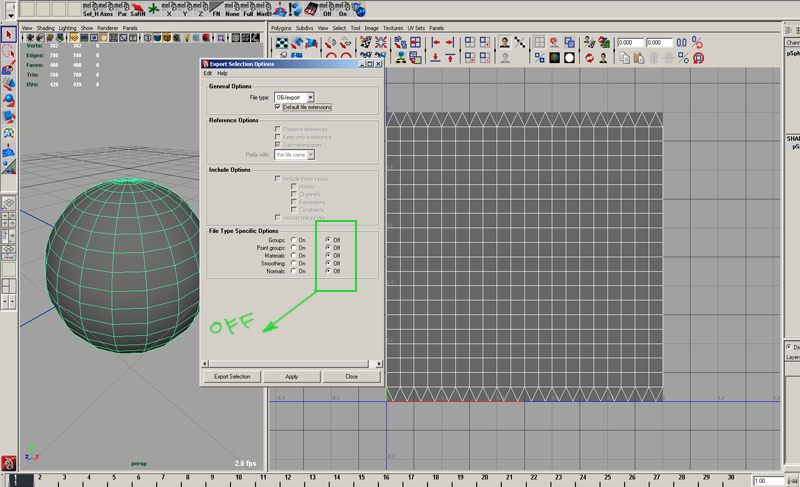Open the Edit menu in Export dialog

(208, 73)
